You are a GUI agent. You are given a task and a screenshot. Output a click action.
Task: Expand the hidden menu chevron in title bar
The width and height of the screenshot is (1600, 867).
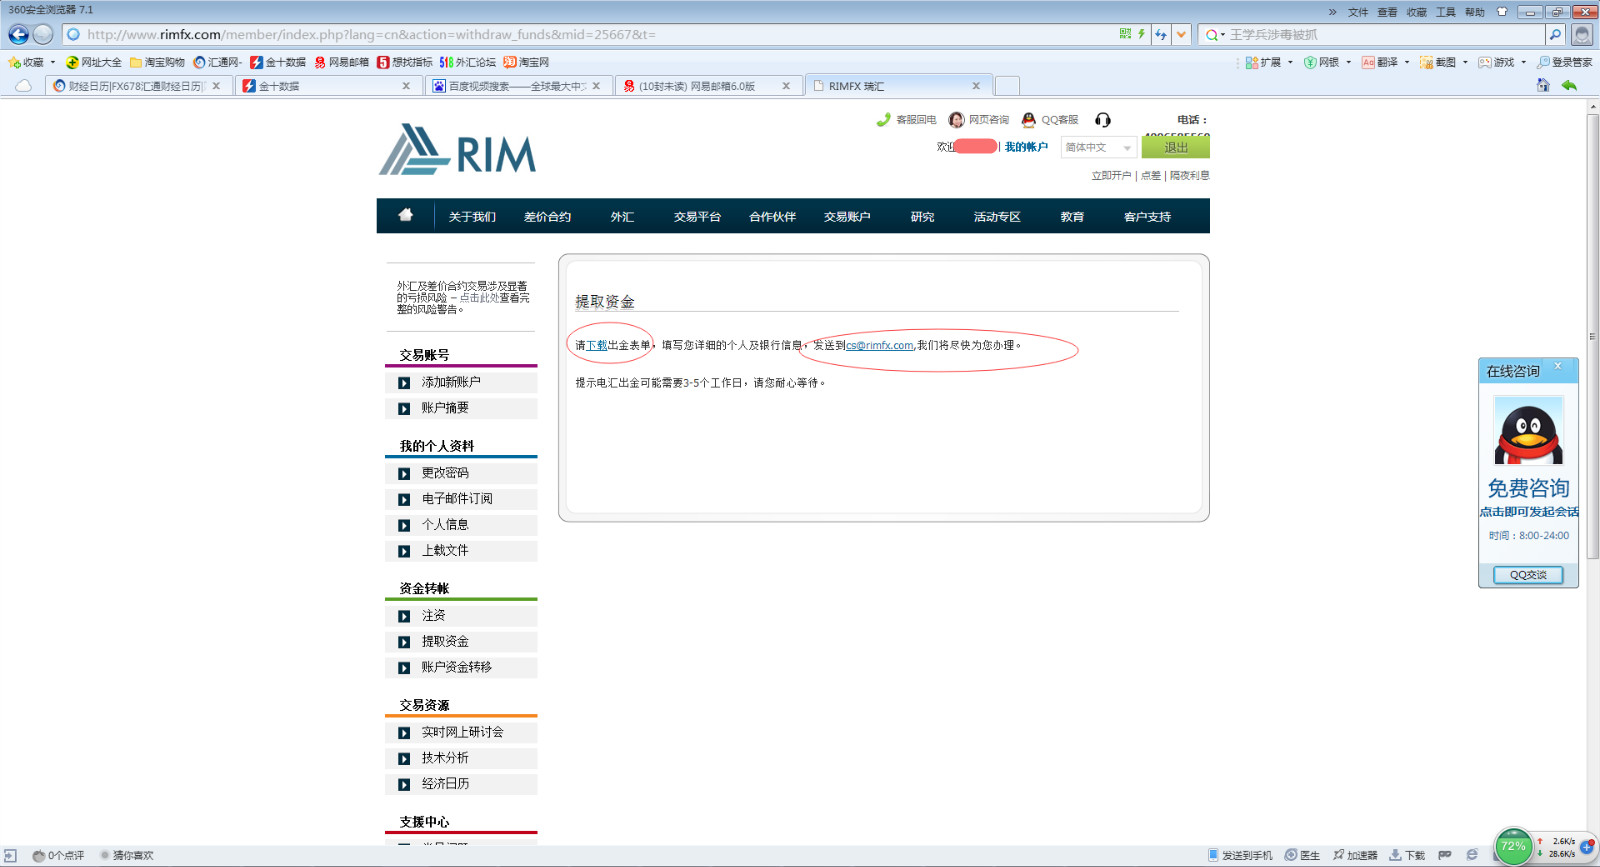point(1332,12)
